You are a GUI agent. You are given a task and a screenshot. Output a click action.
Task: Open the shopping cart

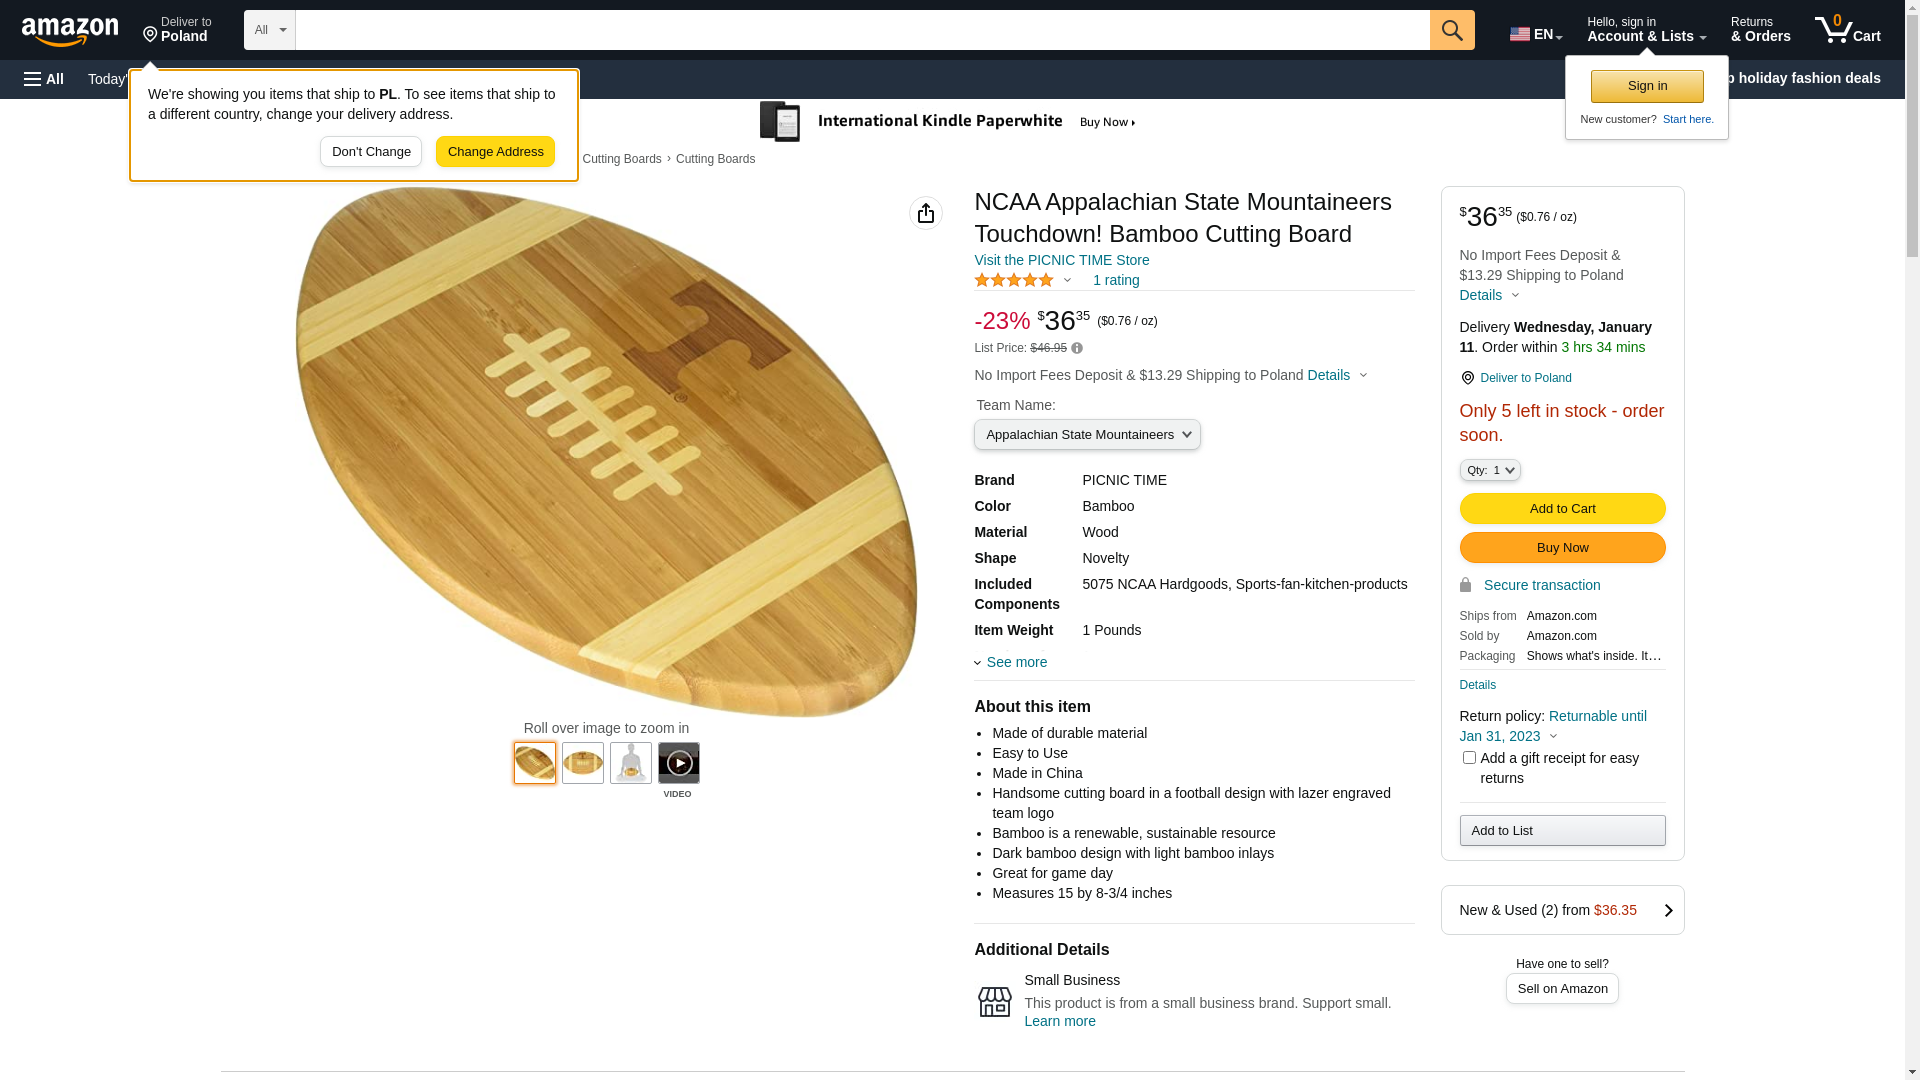point(1848,30)
